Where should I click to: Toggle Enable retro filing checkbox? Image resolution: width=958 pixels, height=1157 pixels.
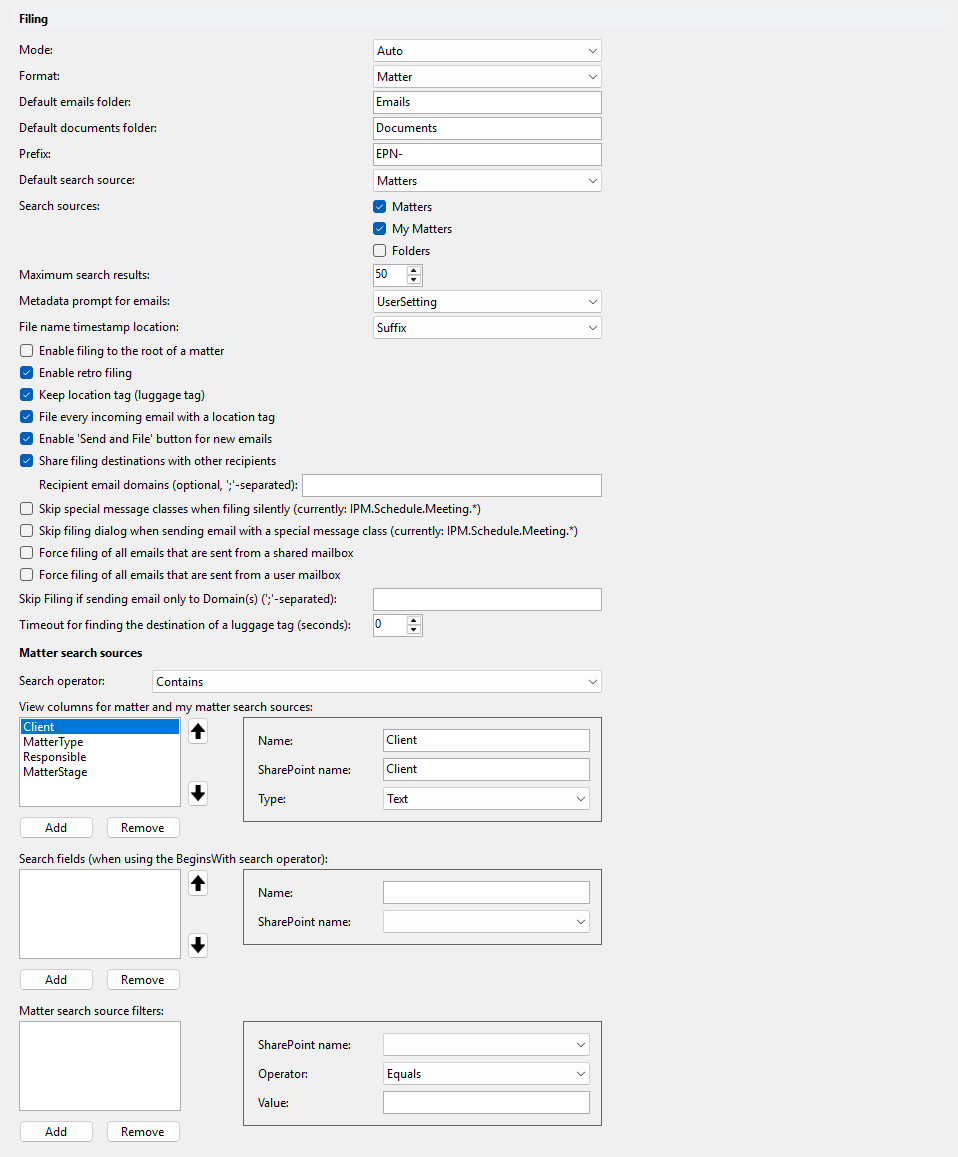click(27, 373)
